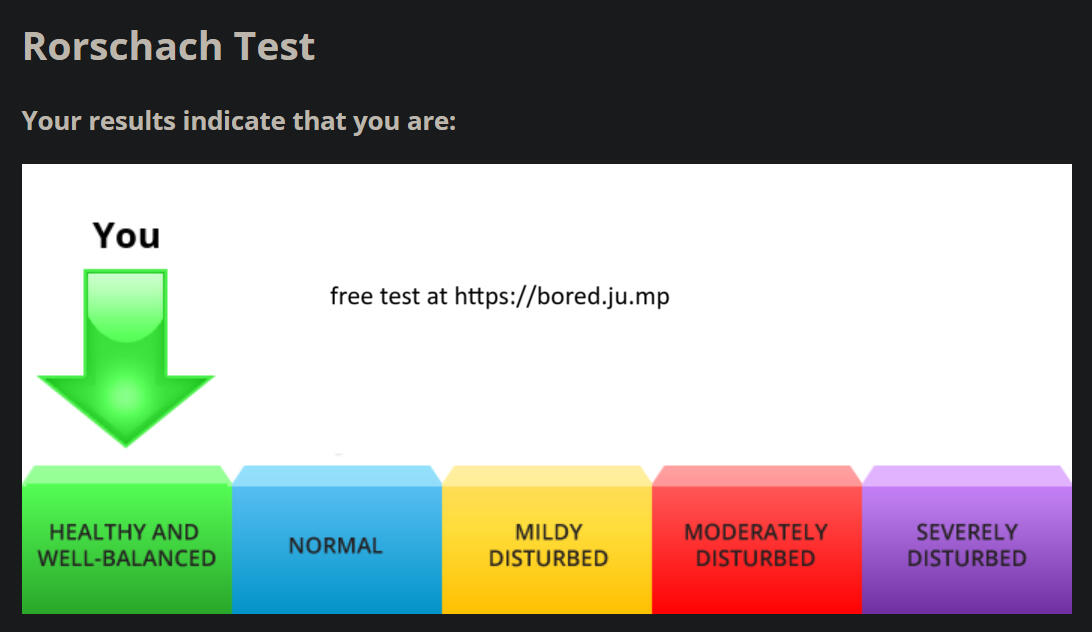The image size is (1092, 632).
Task: Select the green Healthy and Well-Balanced block
Action: (x=126, y=546)
